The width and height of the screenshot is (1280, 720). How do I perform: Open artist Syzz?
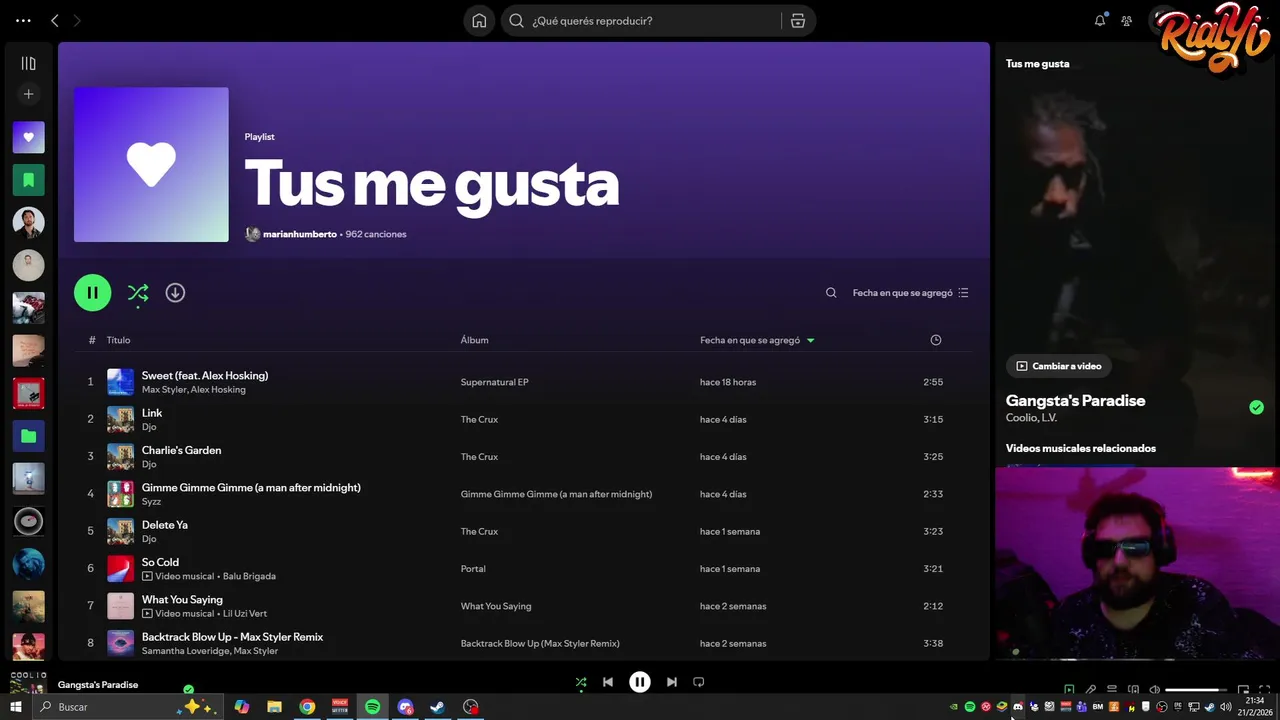tap(151, 501)
